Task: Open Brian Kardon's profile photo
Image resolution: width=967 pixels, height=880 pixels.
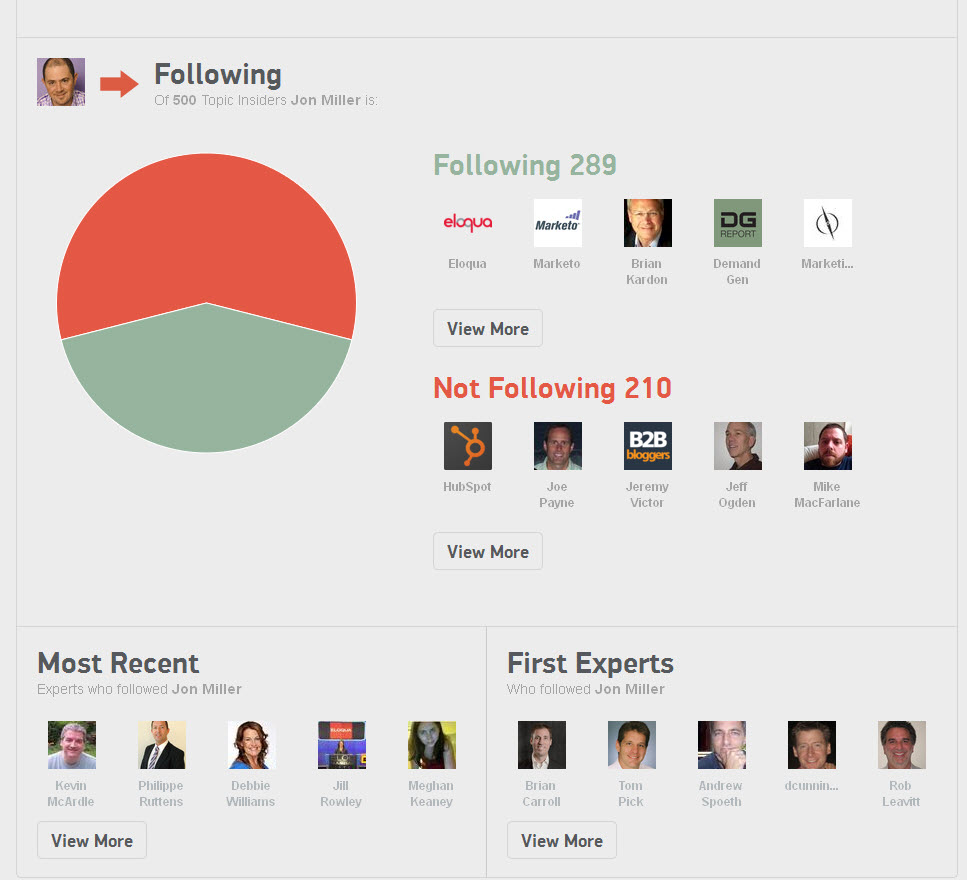Action: (647, 223)
